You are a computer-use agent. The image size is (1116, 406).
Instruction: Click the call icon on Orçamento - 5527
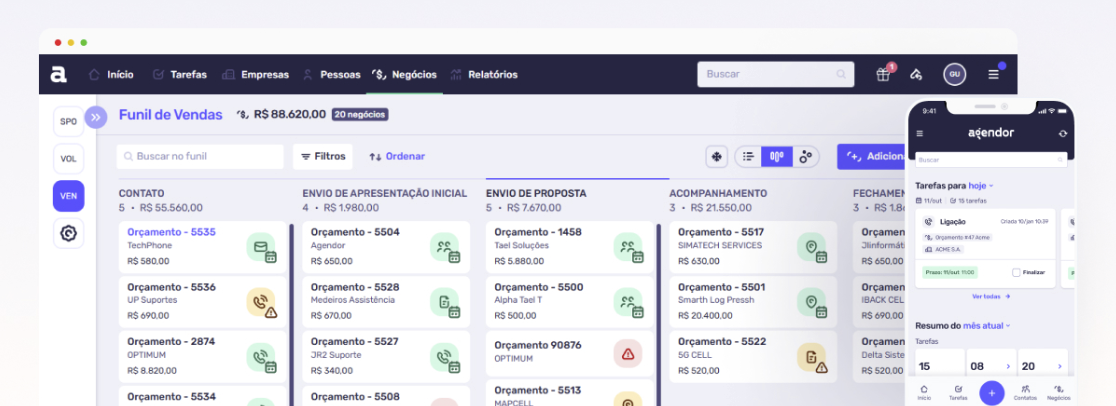coord(446,358)
